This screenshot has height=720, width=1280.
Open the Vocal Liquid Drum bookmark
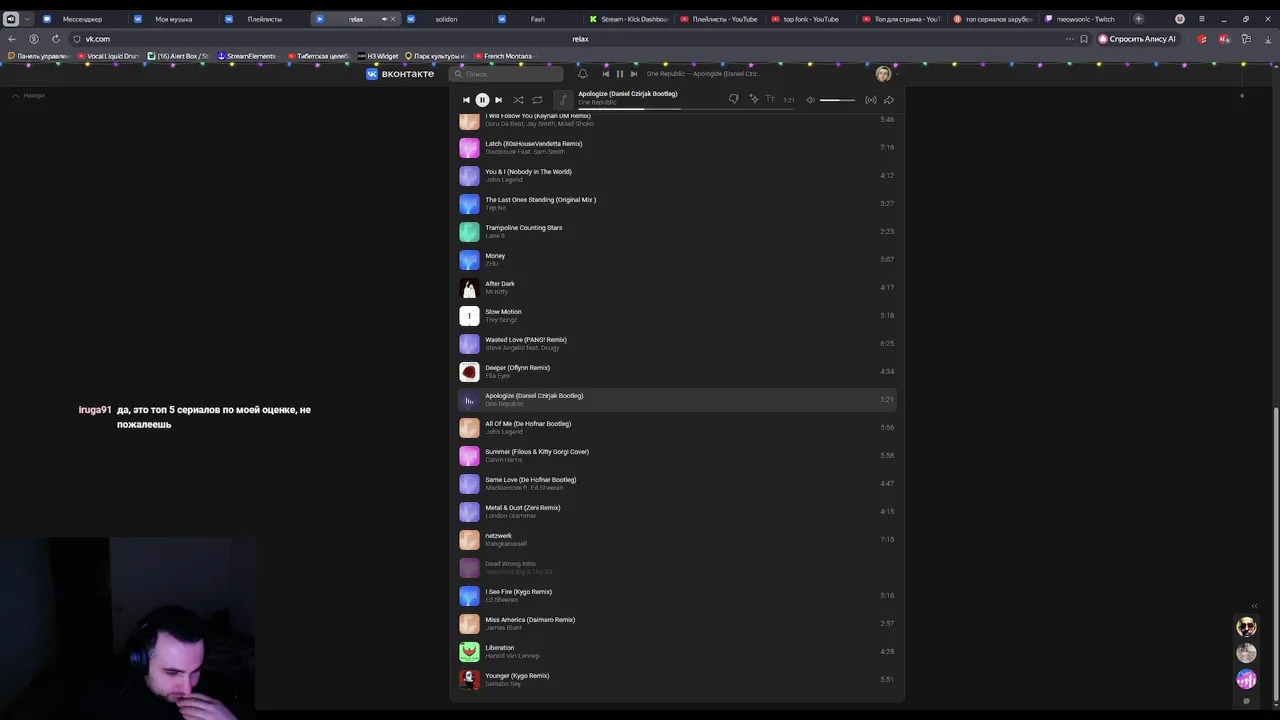pos(107,56)
